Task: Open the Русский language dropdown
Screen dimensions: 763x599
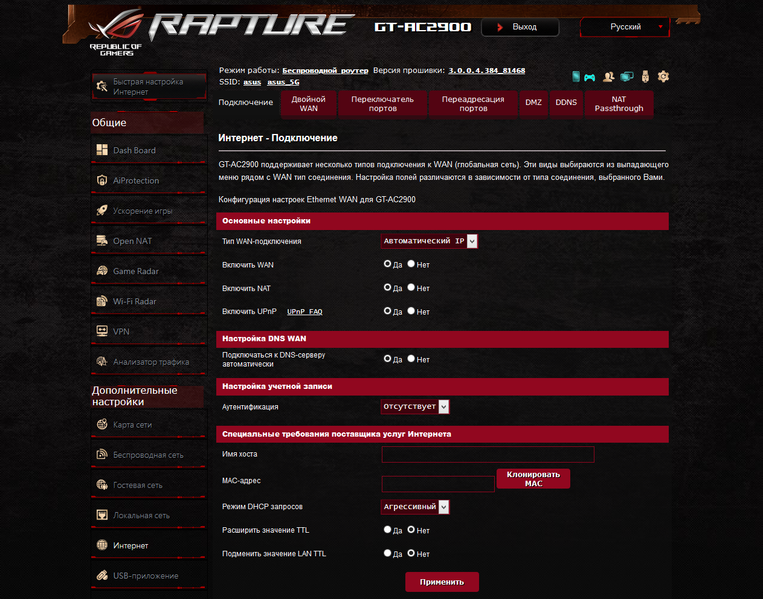Action: tap(625, 27)
